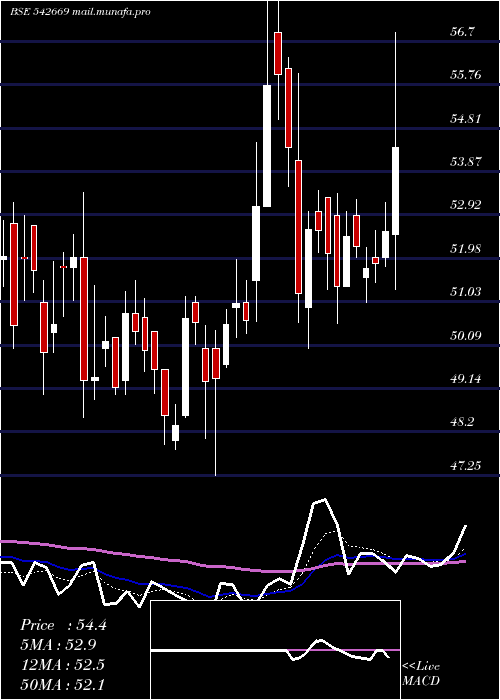
Task: Click the 51.98 price axis label
Action: click(466, 249)
